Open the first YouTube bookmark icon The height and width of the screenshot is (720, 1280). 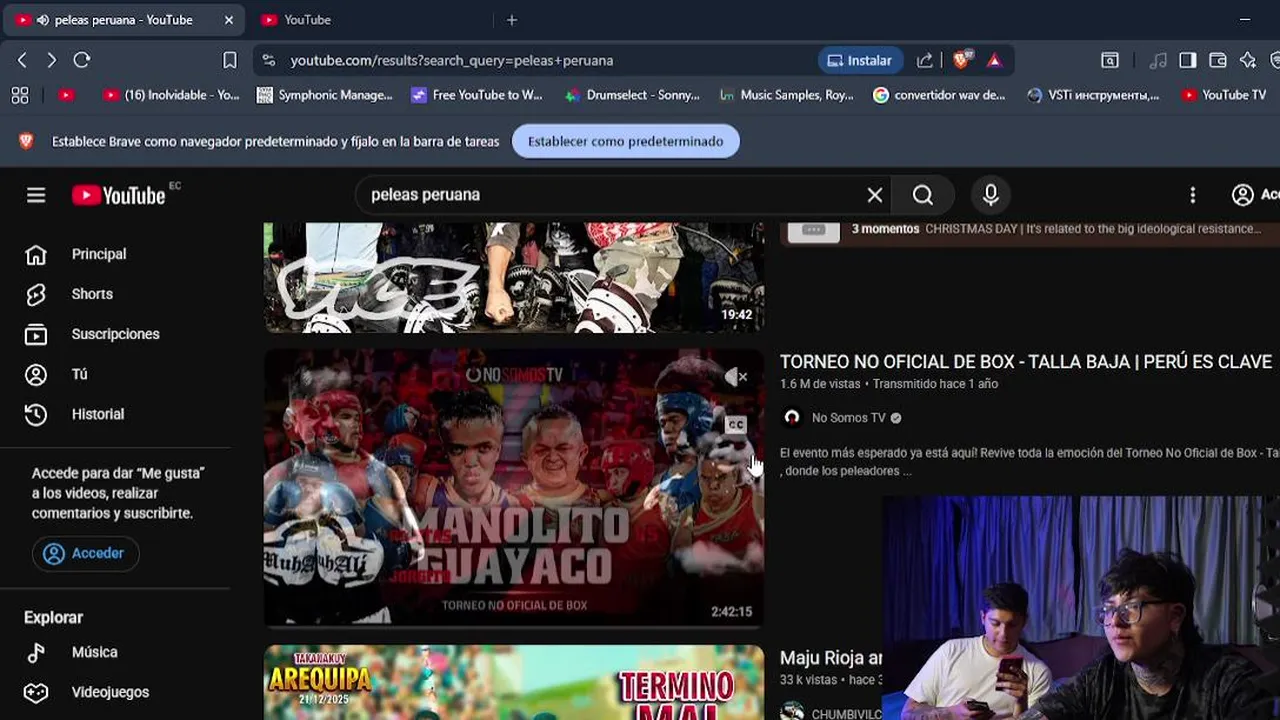coord(66,95)
